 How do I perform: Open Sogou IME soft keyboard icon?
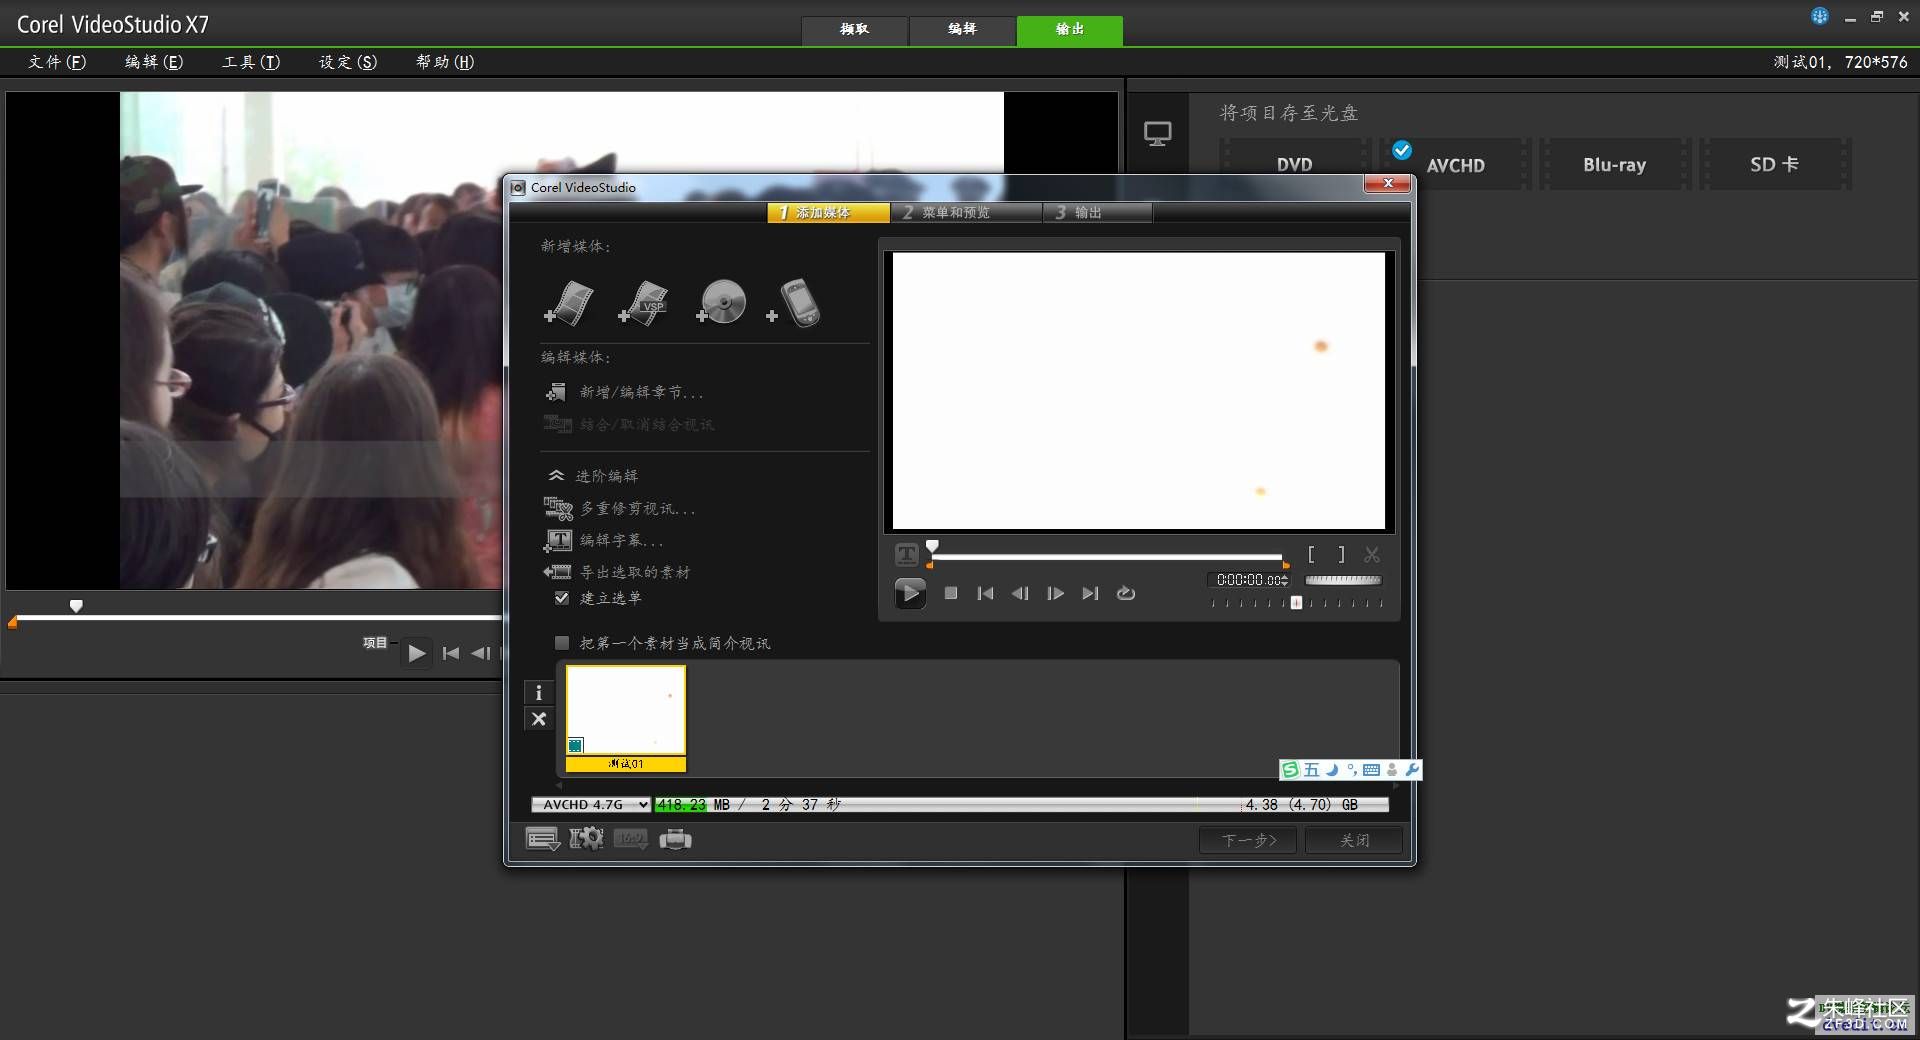click(x=1371, y=770)
